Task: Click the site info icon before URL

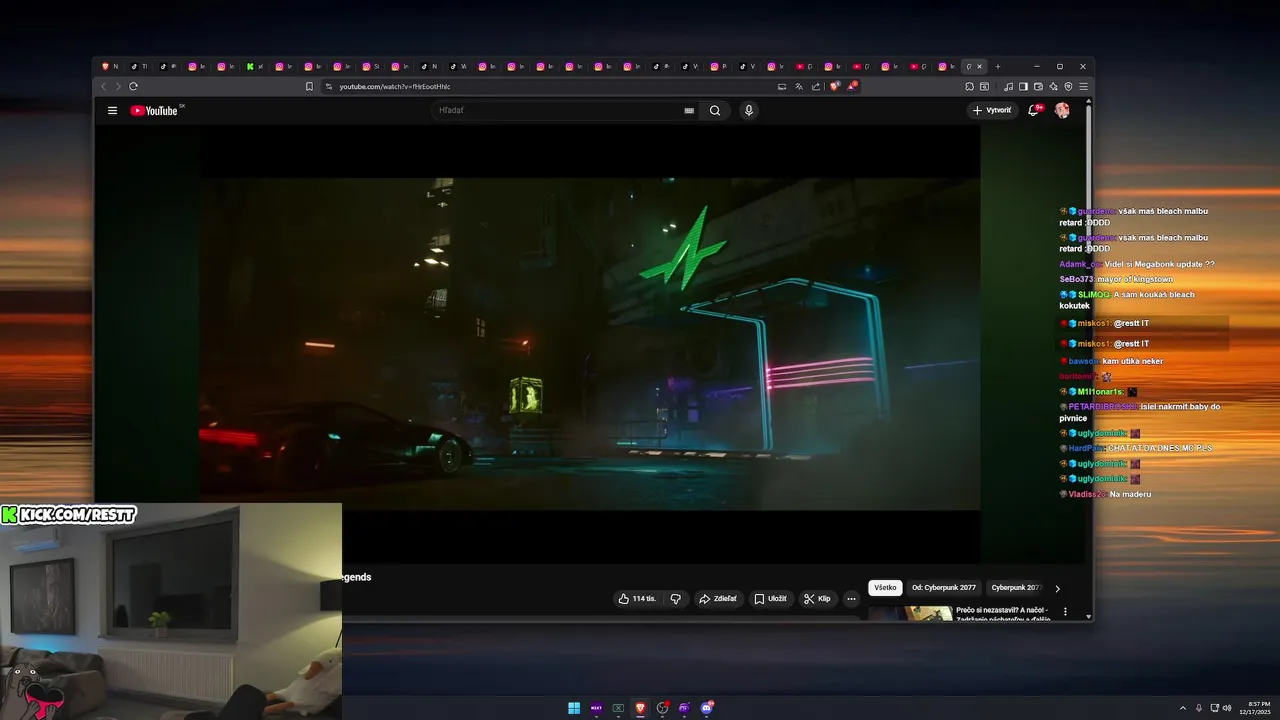Action: (328, 87)
